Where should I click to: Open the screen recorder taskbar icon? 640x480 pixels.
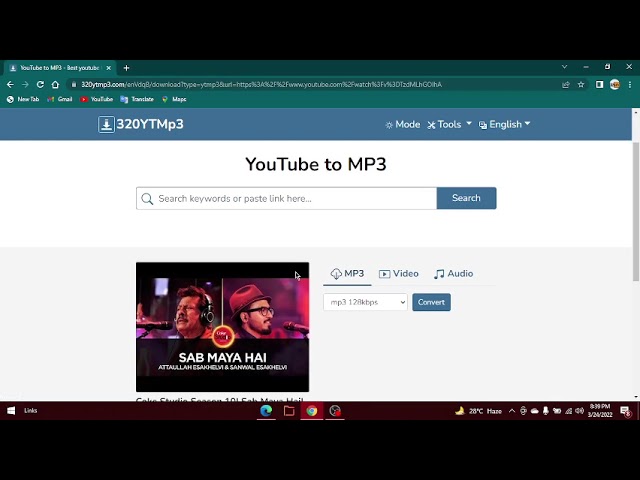coord(335,411)
